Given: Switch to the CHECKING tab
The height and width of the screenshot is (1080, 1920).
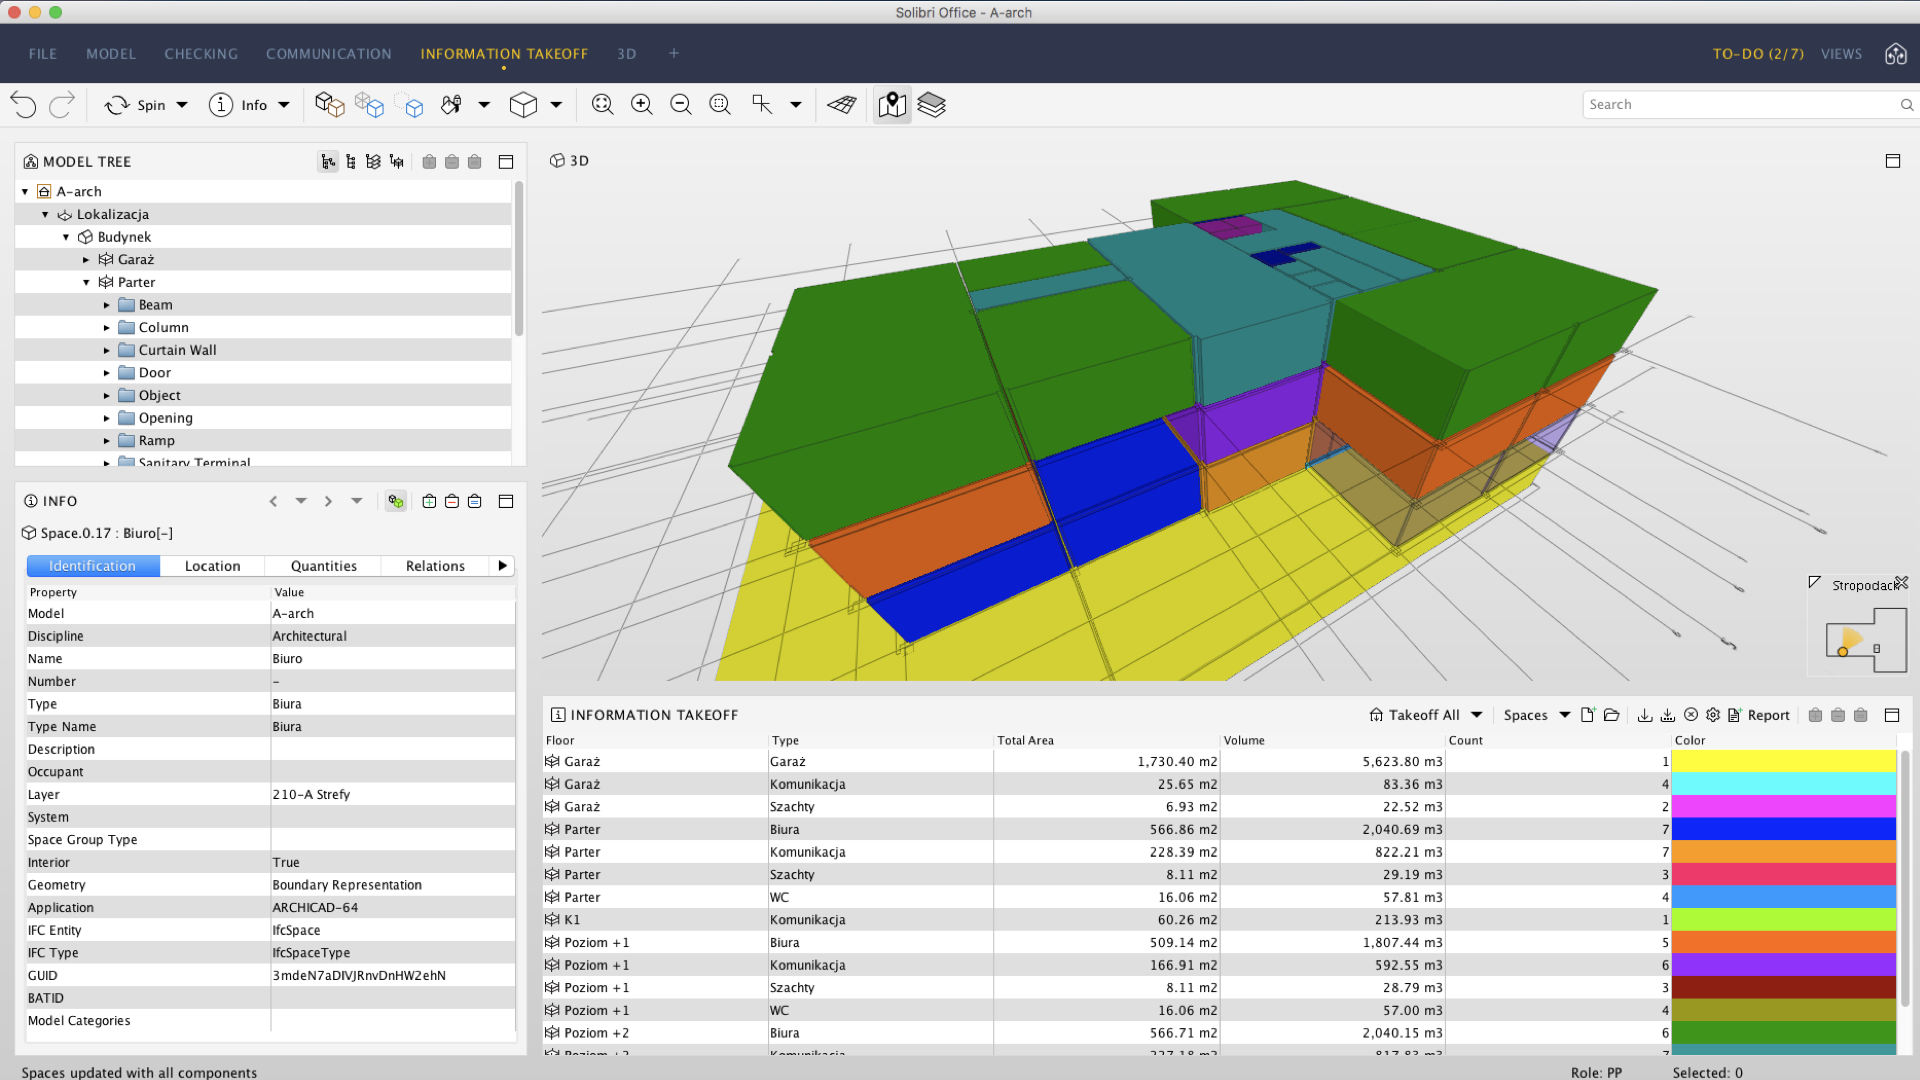Looking at the screenshot, I should pos(201,54).
